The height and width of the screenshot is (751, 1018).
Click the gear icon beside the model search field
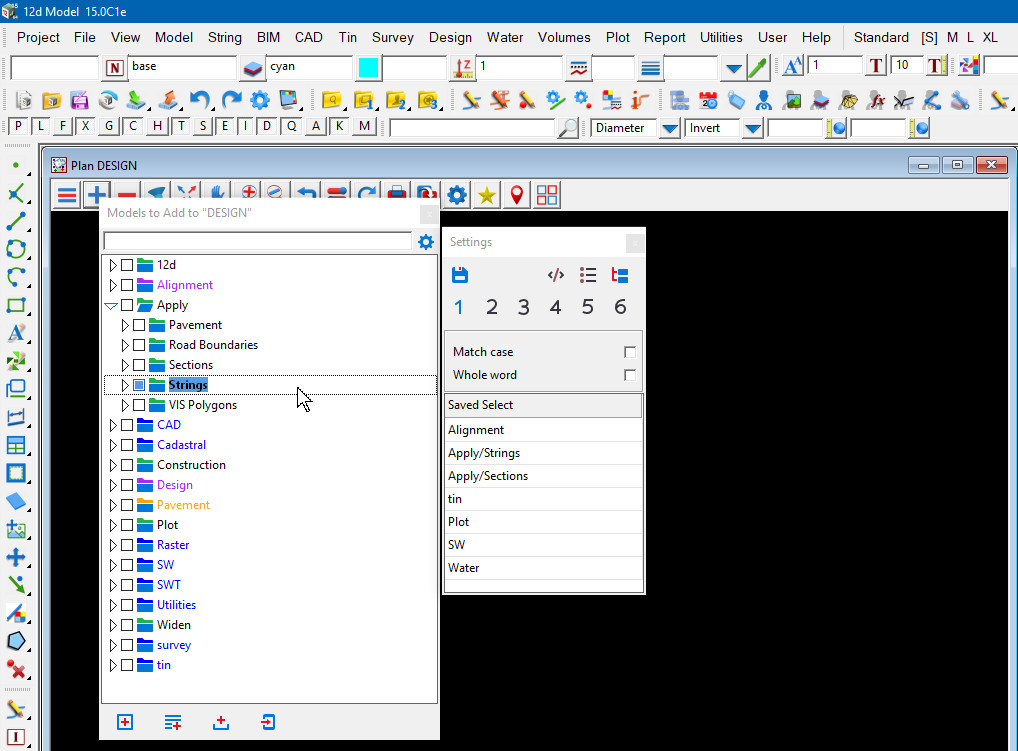(x=426, y=242)
